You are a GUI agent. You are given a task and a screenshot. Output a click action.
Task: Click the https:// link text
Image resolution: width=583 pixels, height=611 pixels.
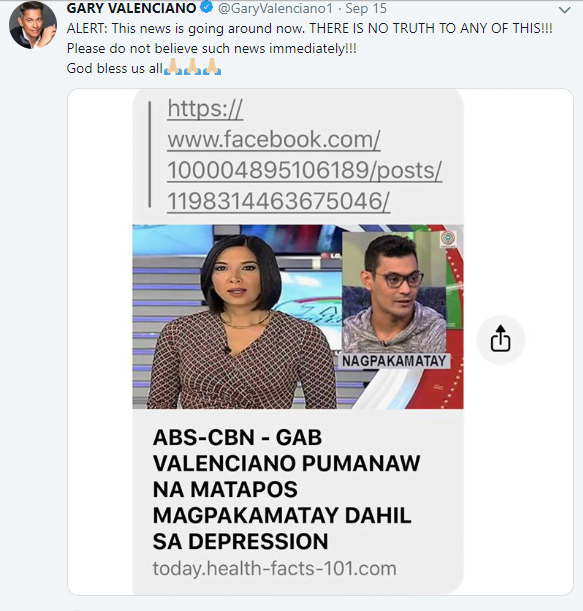[205, 108]
